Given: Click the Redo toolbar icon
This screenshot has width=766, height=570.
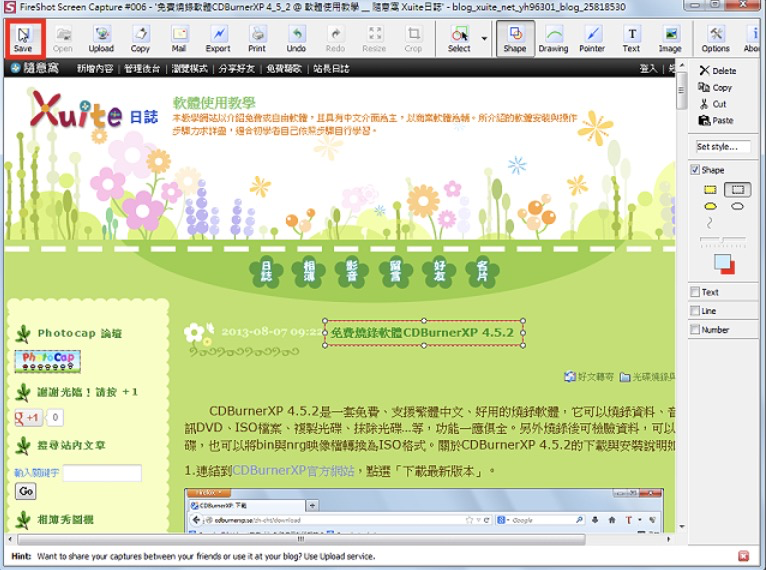Looking at the screenshot, I should 335,39.
